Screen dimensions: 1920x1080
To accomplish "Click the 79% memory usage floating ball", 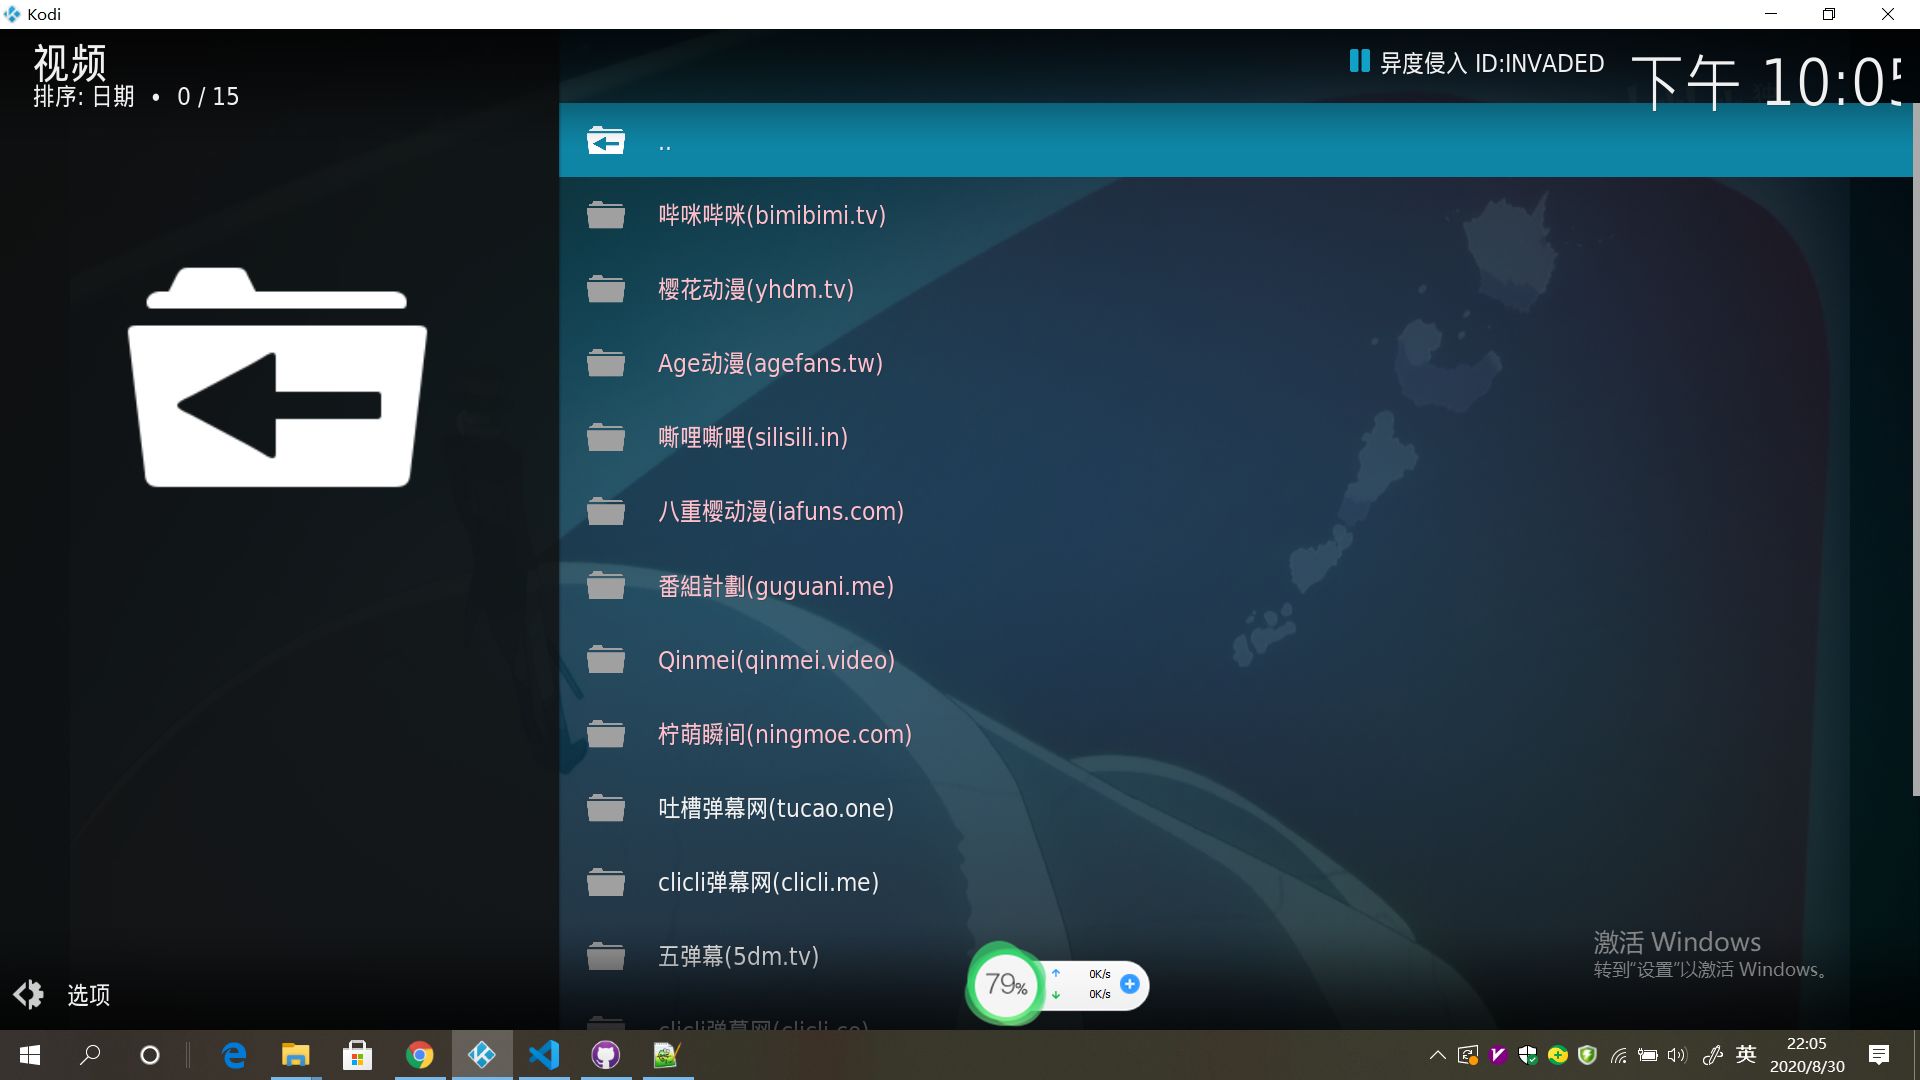I will (x=1006, y=984).
